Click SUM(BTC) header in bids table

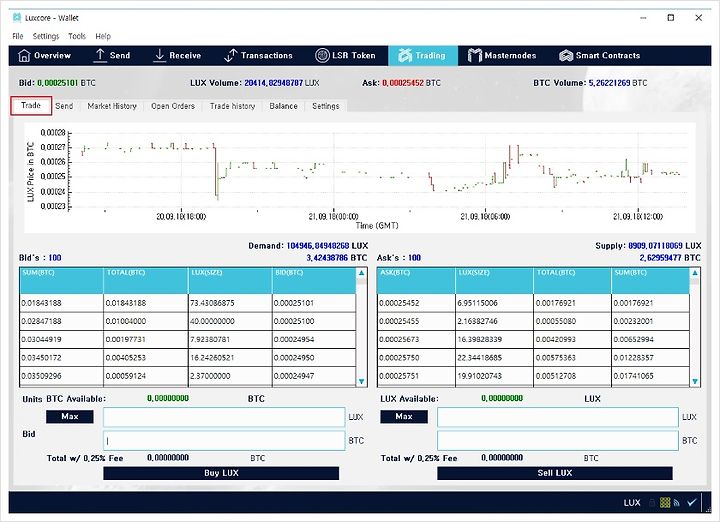point(62,281)
